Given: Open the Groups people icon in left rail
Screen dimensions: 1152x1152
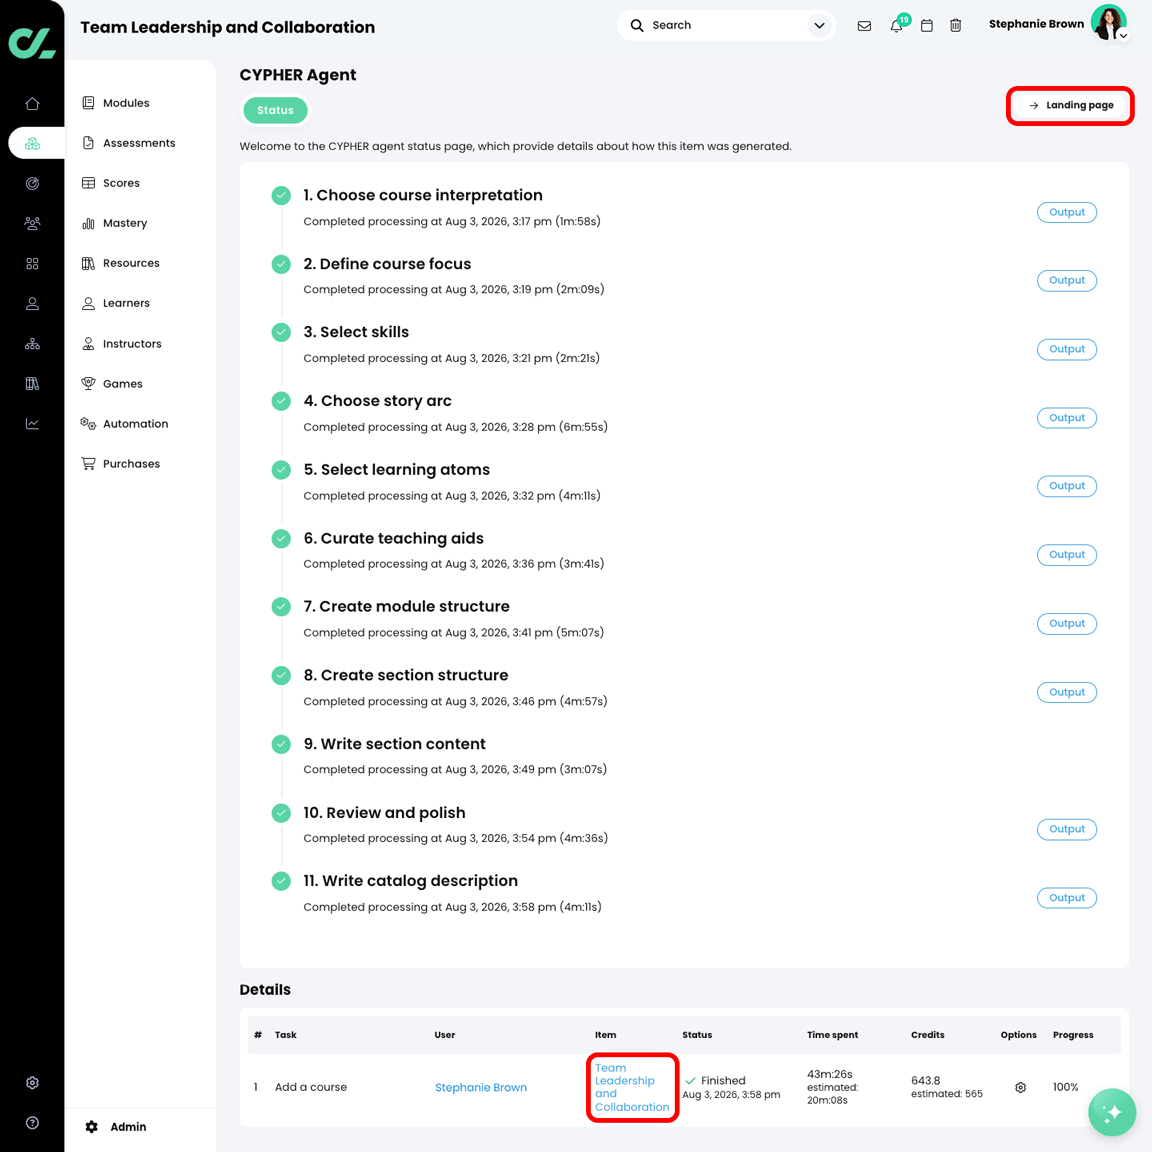Looking at the screenshot, I should click(32, 223).
